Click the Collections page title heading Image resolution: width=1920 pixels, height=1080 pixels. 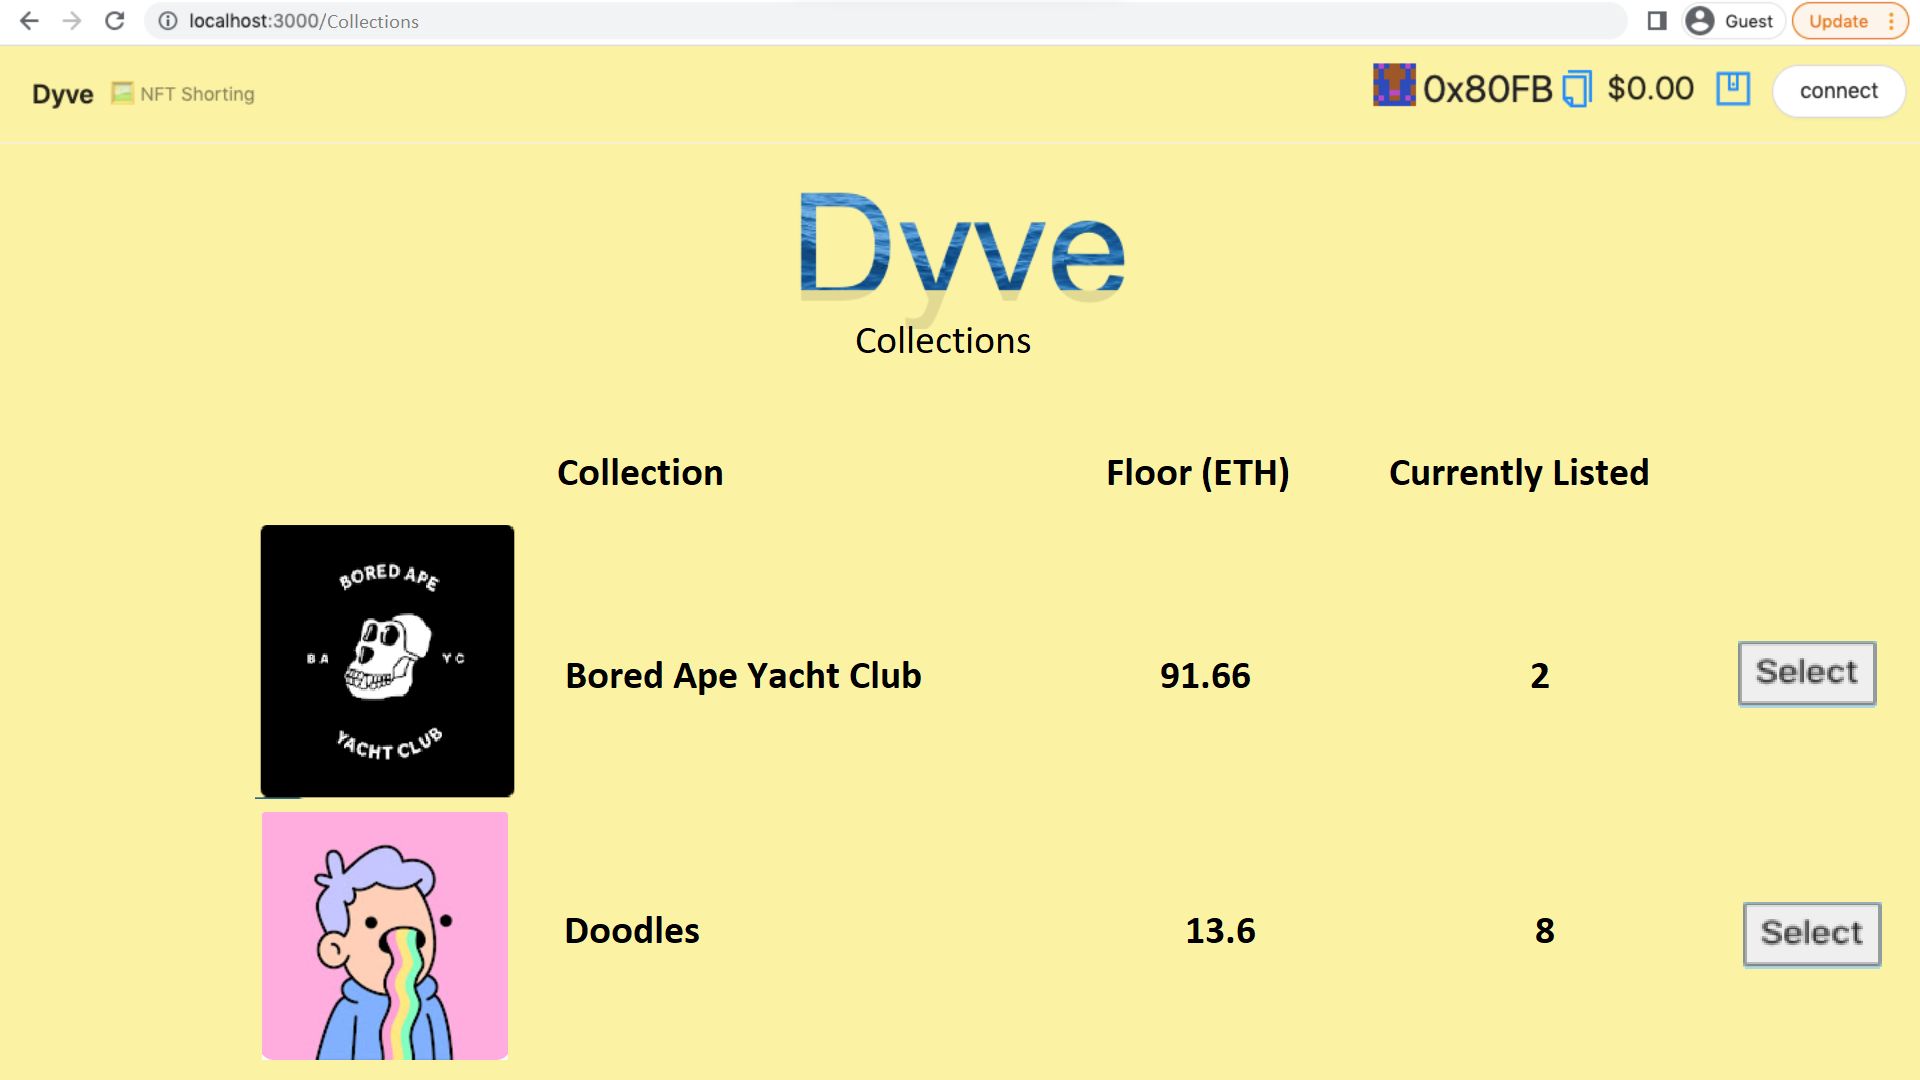point(943,339)
